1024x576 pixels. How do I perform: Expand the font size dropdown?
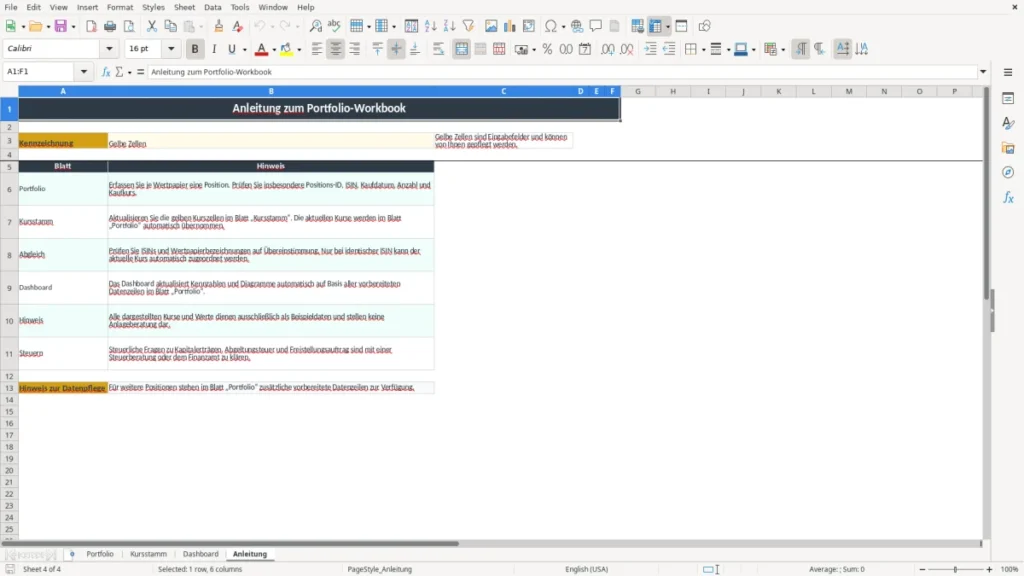tap(171, 48)
